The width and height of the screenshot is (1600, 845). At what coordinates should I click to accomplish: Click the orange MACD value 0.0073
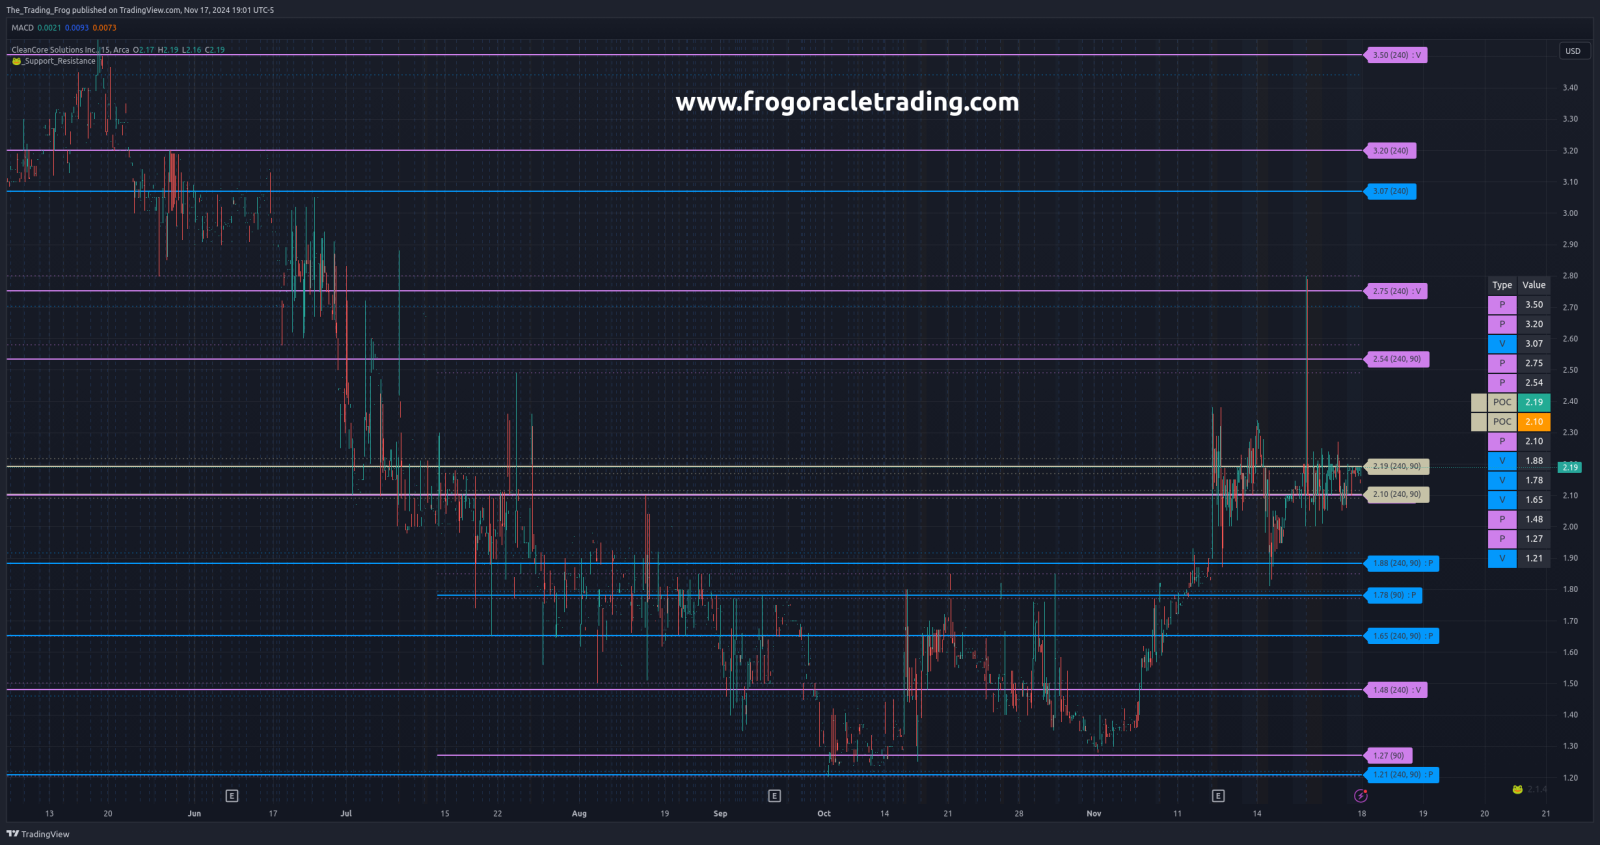[105, 28]
